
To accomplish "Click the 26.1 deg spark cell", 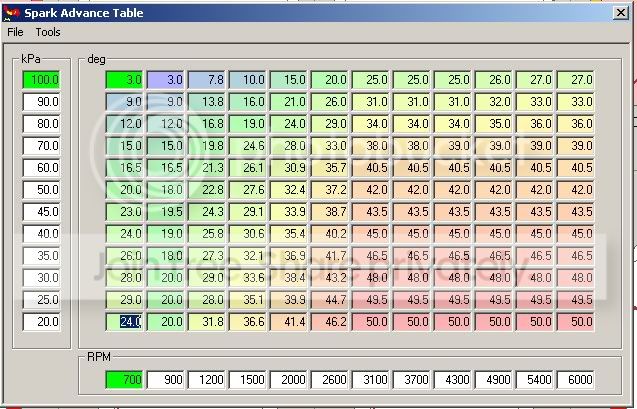I will pos(247,168).
